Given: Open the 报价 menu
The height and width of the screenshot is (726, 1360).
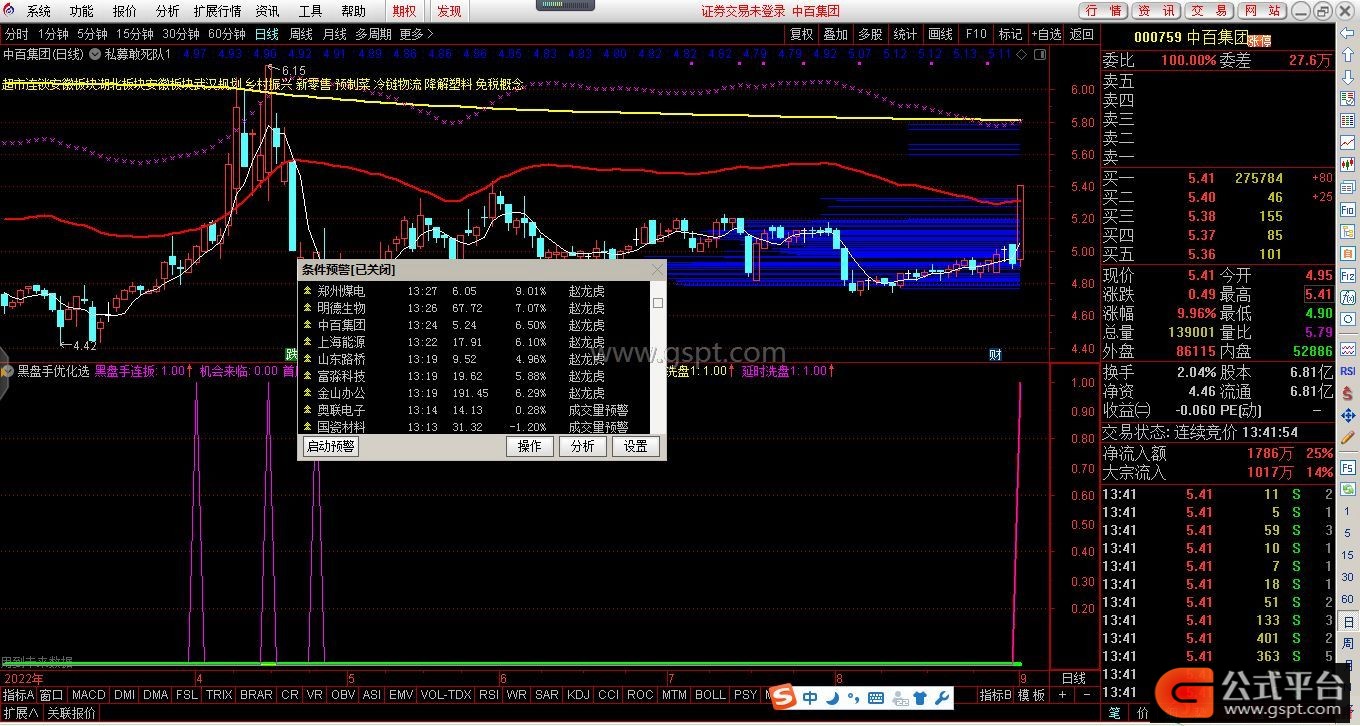Looking at the screenshot, I should pyautogui.click(x=125, y=11).
